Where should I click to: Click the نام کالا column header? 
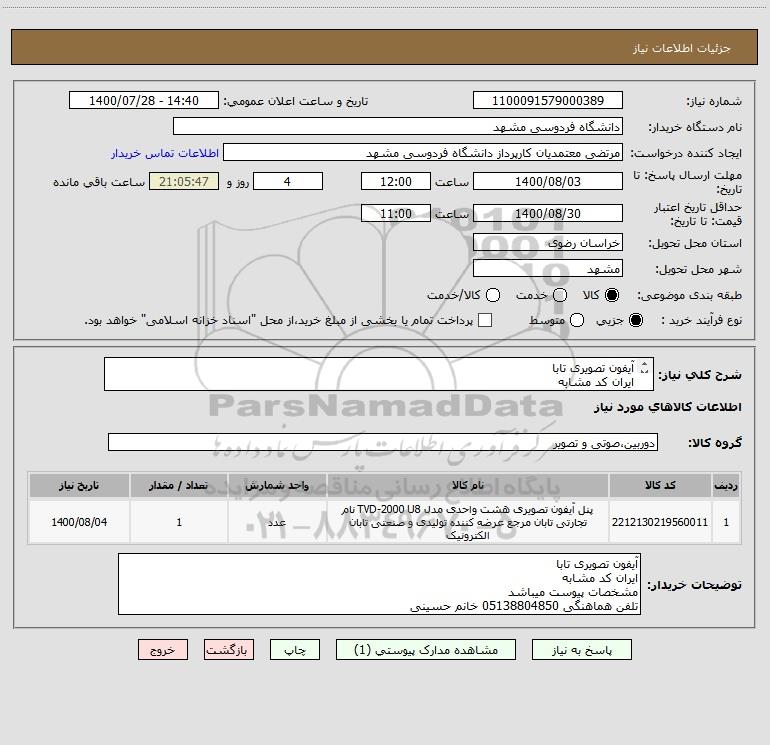[x=468, y=485]
